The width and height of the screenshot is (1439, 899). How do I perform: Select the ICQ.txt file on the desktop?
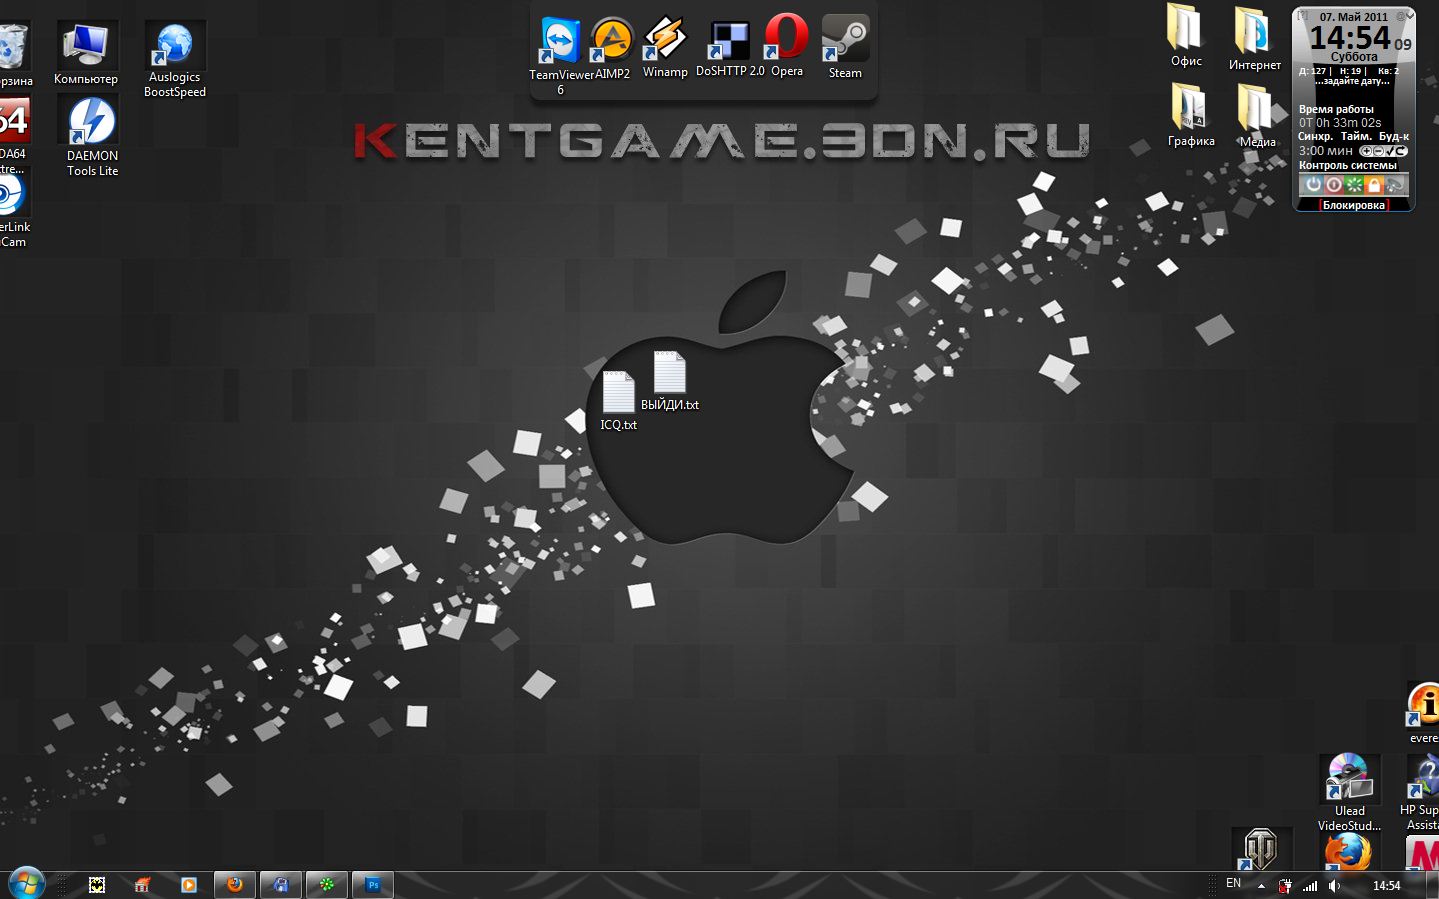(618, 400)
